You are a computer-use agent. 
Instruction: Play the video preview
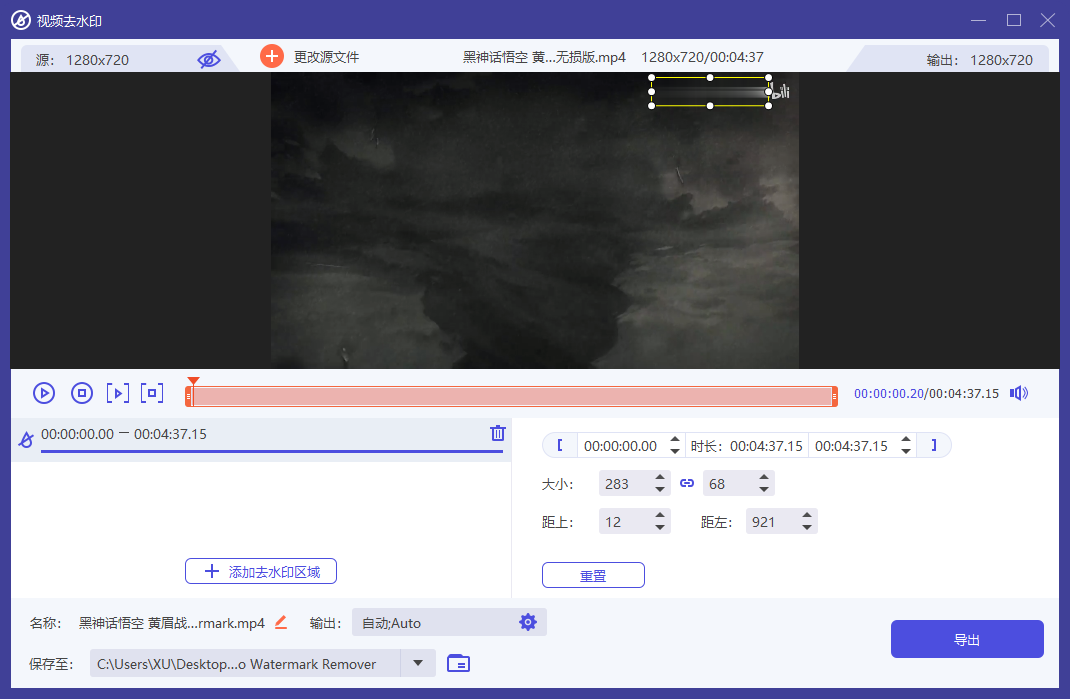tap(44, 393)
